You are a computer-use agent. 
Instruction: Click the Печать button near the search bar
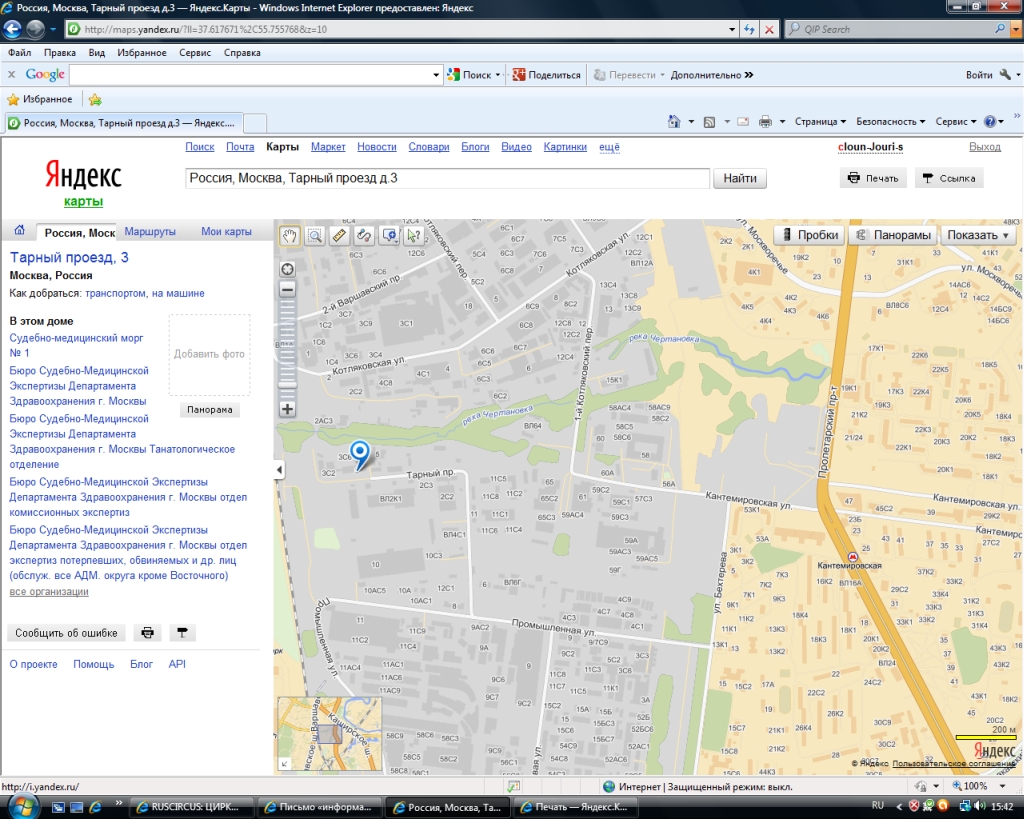coord(873,178)
